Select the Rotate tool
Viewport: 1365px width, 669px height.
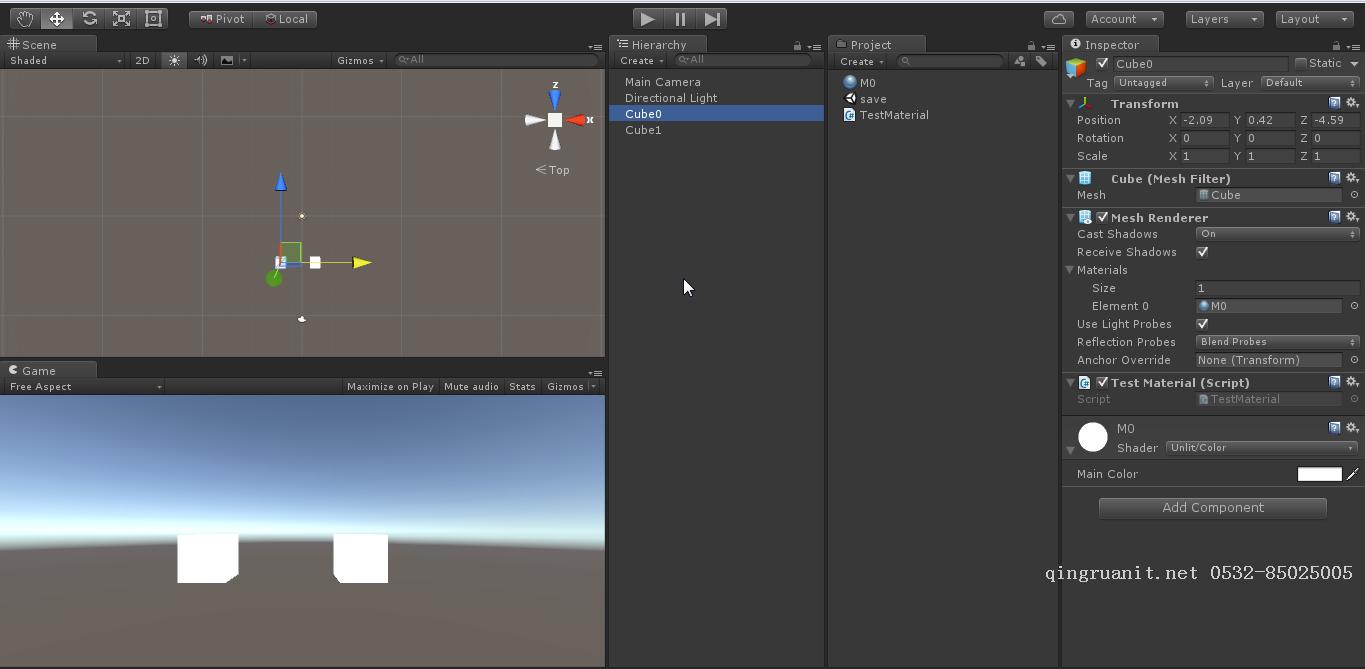click(89, 18)
